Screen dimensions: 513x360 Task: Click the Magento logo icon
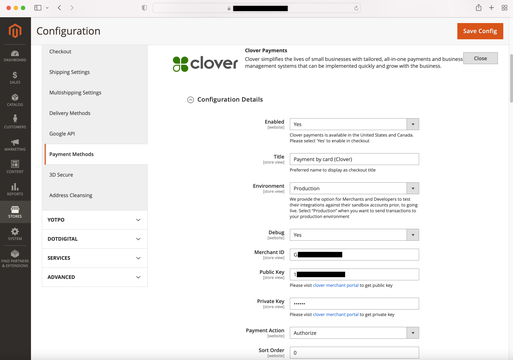pyautogui.click(x=15, y=31)
